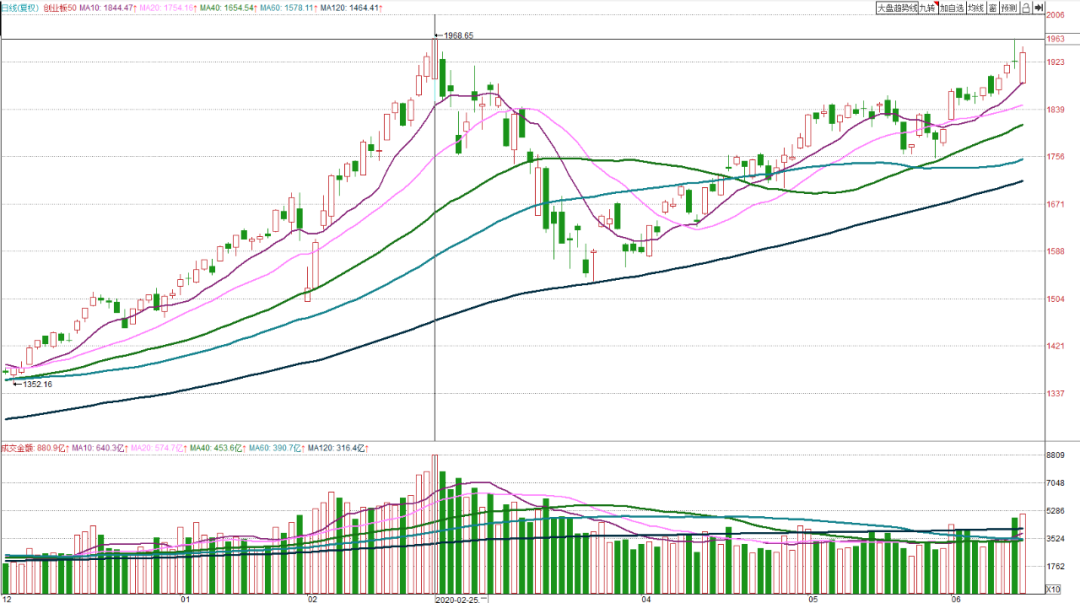The height and width of the screenshot is (603, 1080).
Task: Click the 8809 volume axis label
Action: pos(1055,456)
